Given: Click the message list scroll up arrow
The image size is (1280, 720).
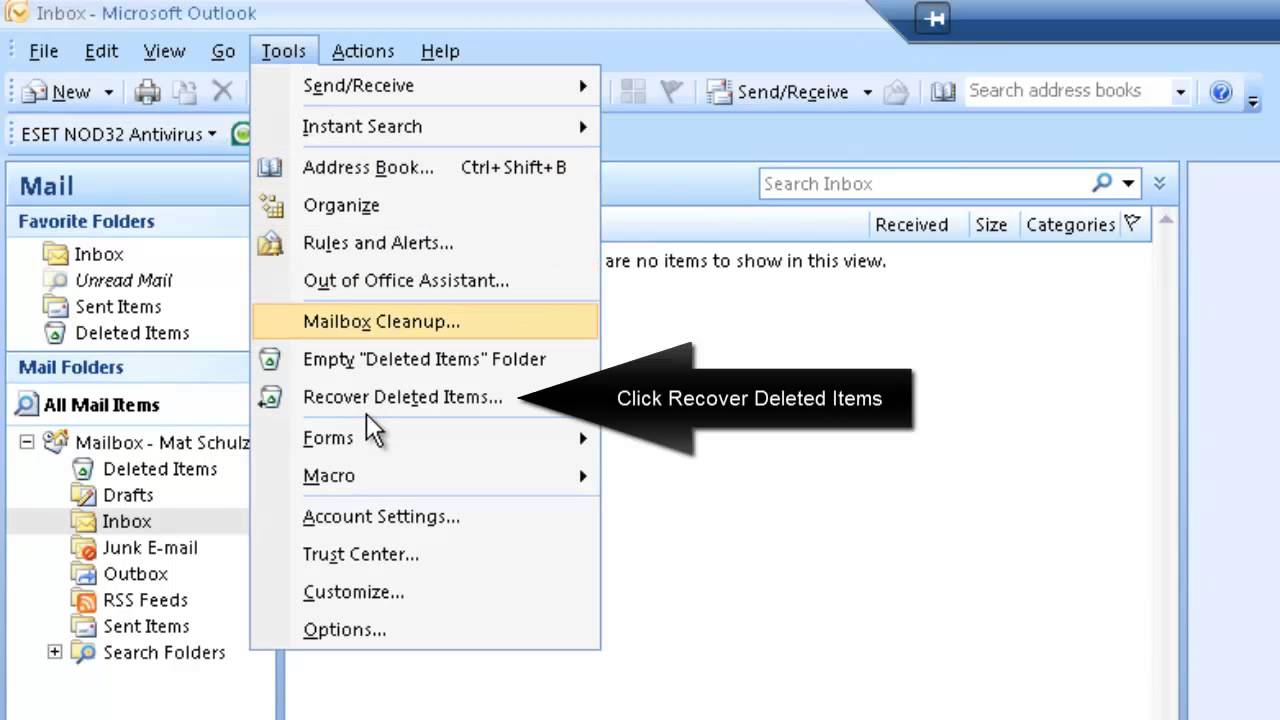Looking at the screenshot, I should tap(1164, 221).
